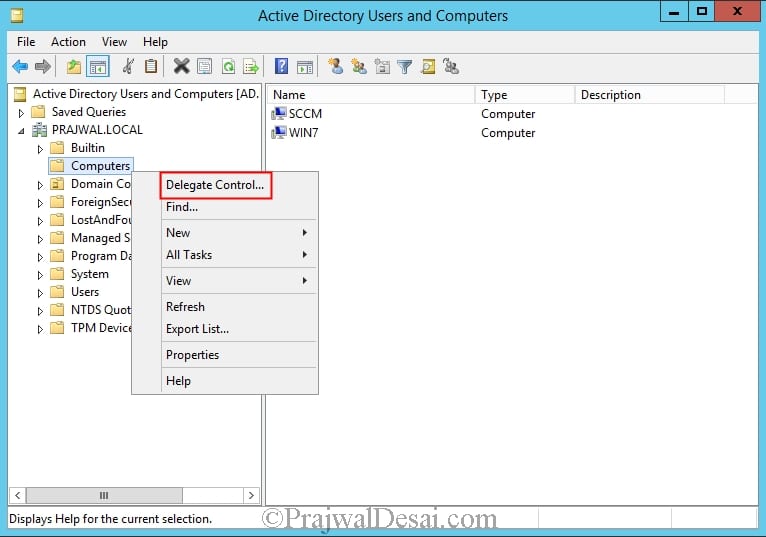The image size is (766, 537).
Task: Click the Export List toolbar icon
Action: pyautogui.click(x=251, y=66)
